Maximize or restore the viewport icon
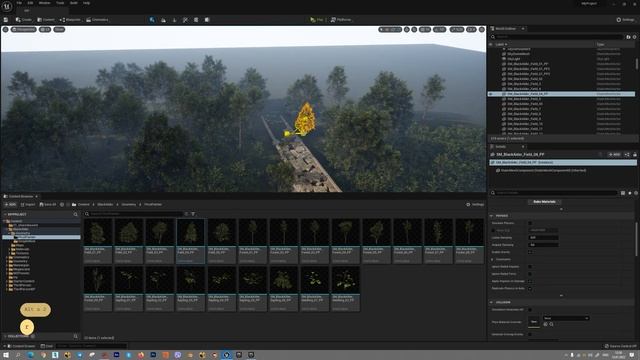This screenshot has width=640, height=360. (x=482, y=29)
